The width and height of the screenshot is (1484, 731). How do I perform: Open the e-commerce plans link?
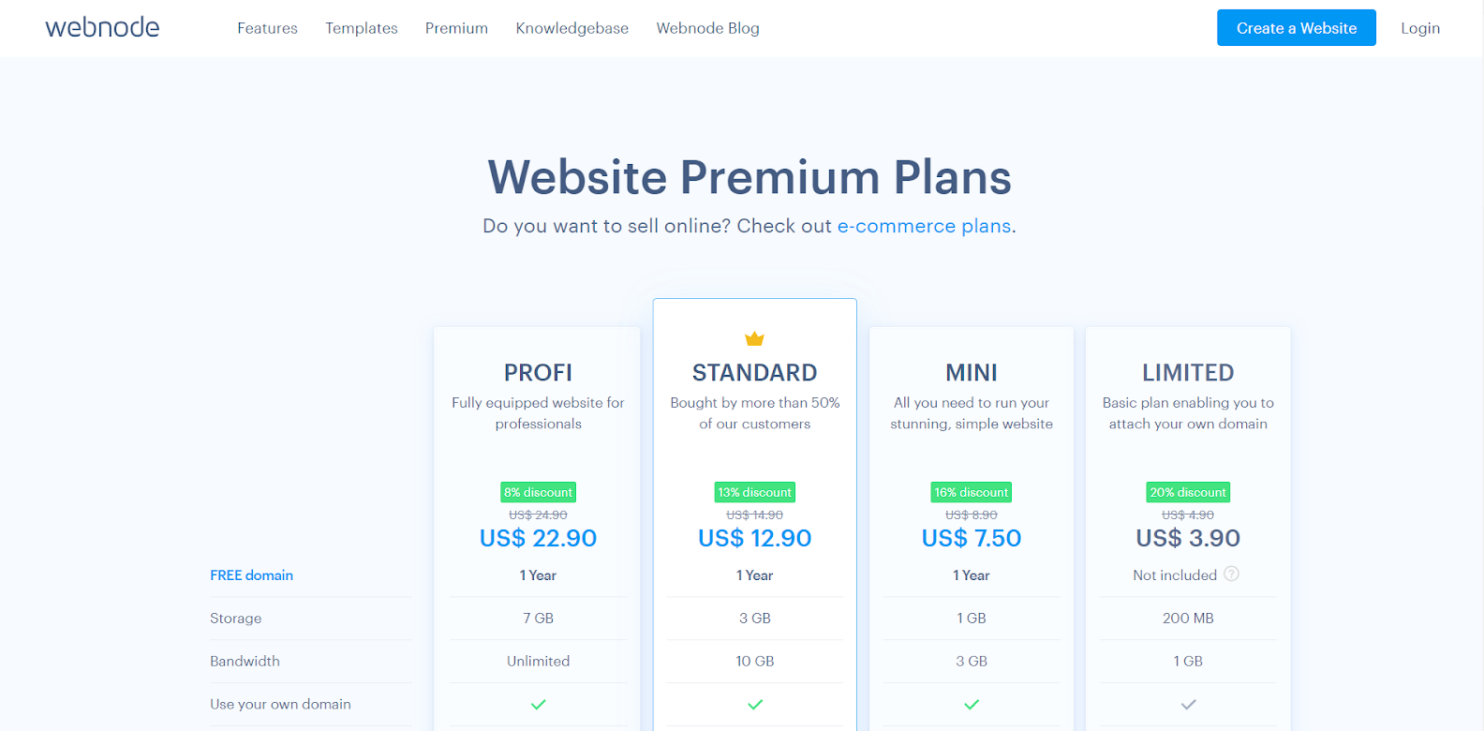tap(923, 226)
